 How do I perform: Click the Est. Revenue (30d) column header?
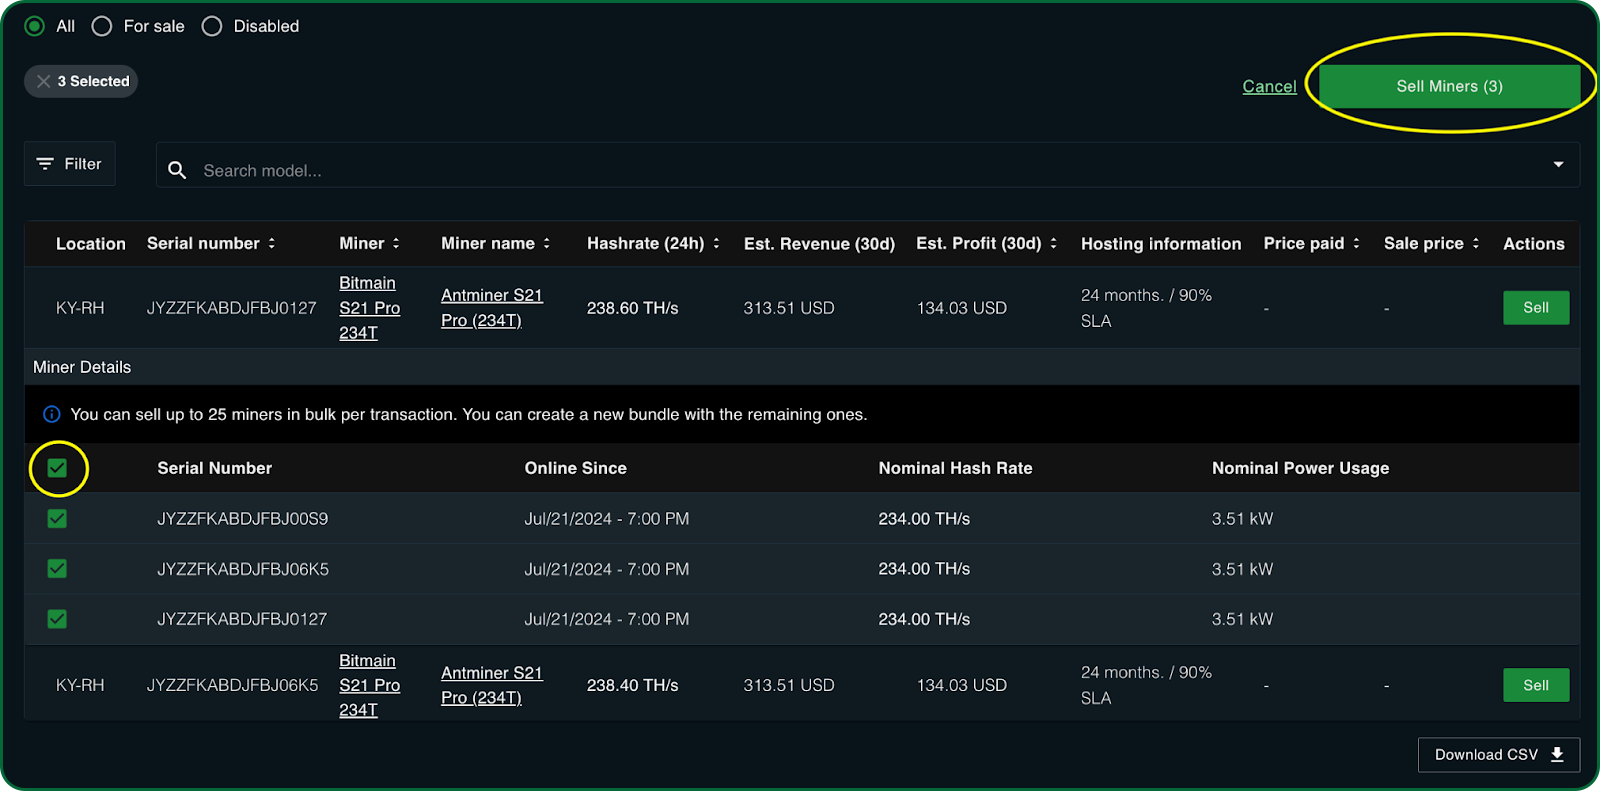pos(819,243)
